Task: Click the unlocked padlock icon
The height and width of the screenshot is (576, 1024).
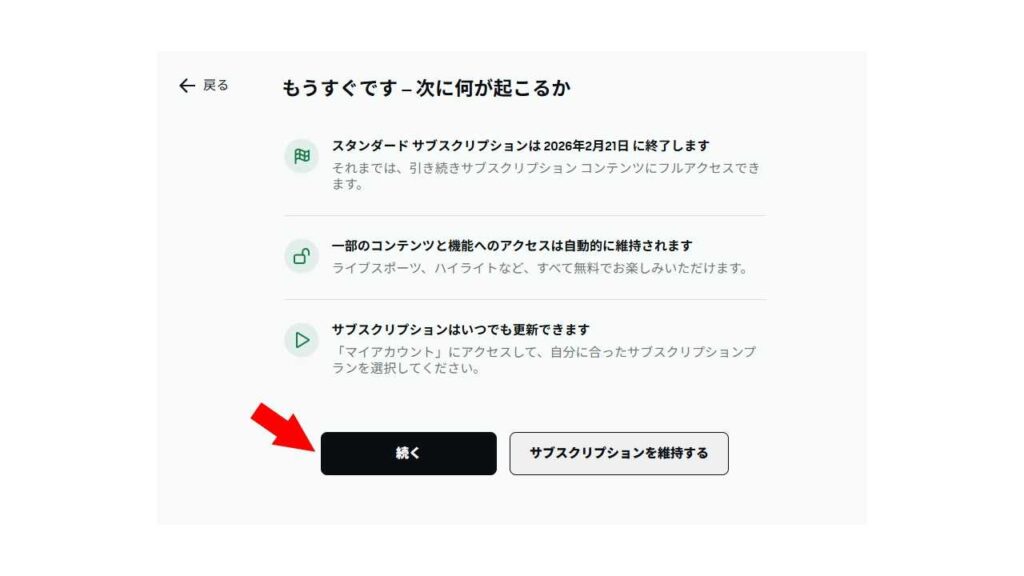Action: pos(302,256)
